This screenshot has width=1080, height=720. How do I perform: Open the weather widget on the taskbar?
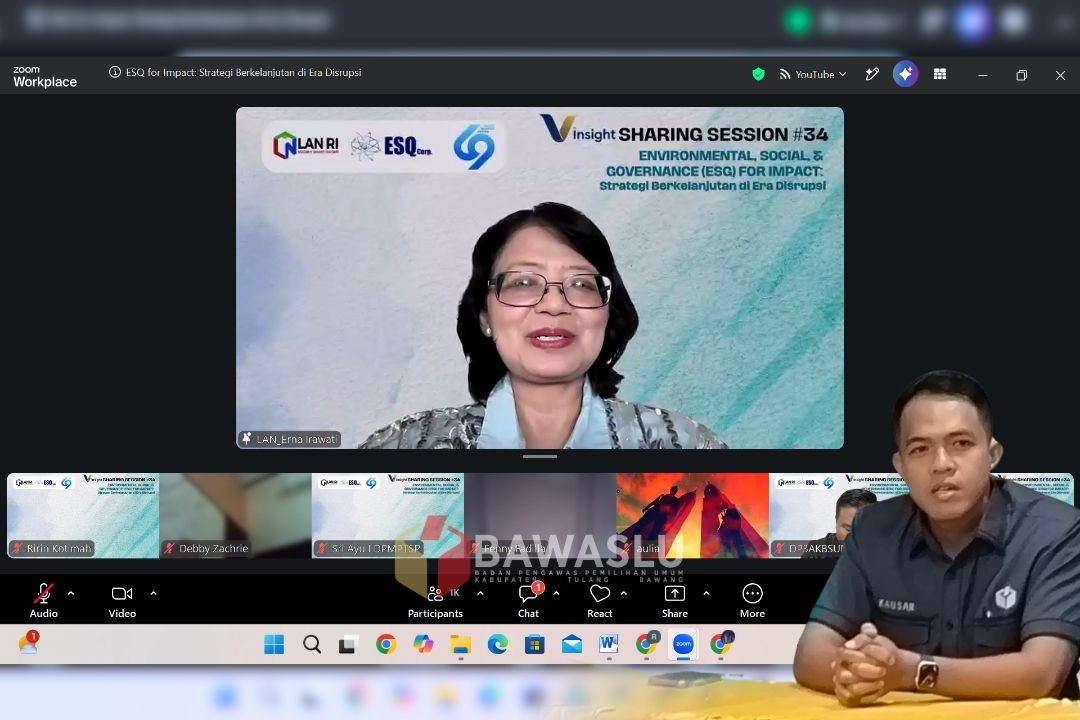coord(28,643)
